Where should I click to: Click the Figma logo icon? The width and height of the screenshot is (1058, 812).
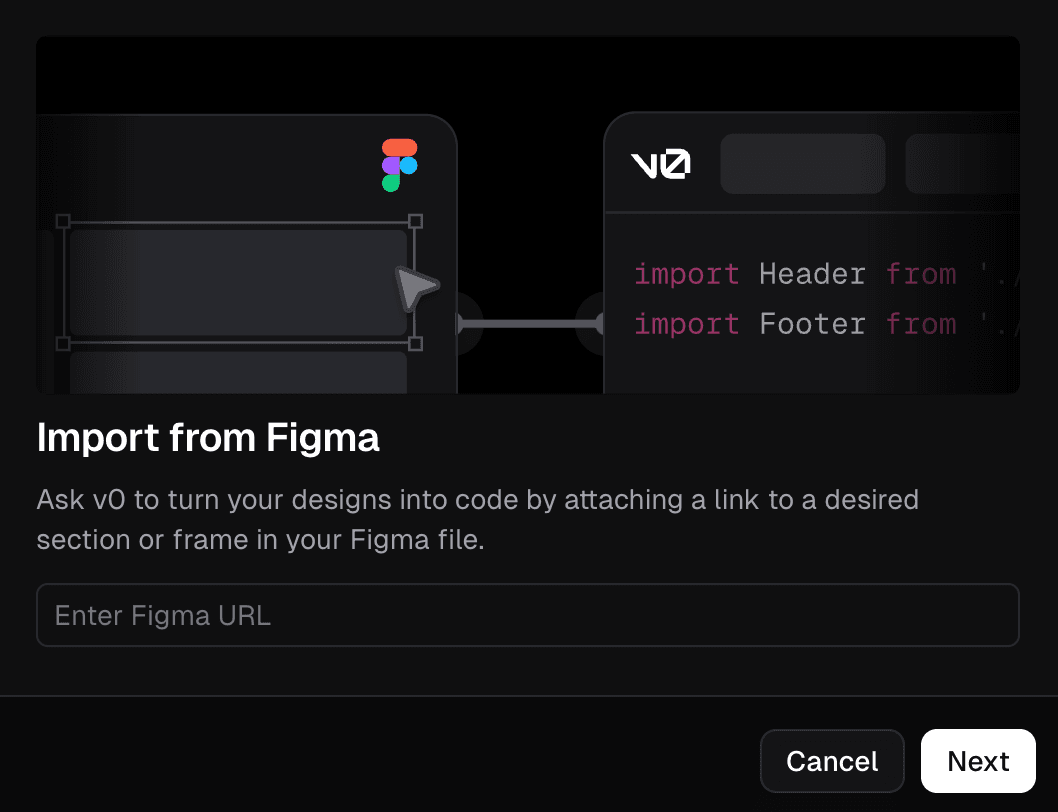point(398,164)
